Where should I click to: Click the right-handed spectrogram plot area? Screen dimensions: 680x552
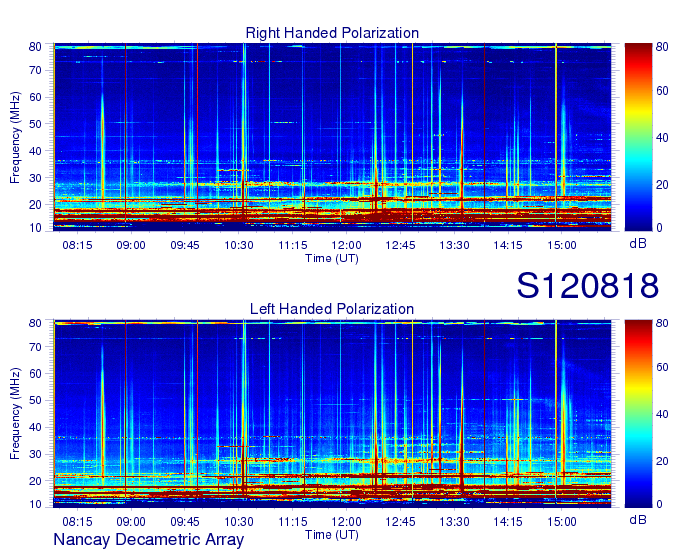click(x=332, y=137)
